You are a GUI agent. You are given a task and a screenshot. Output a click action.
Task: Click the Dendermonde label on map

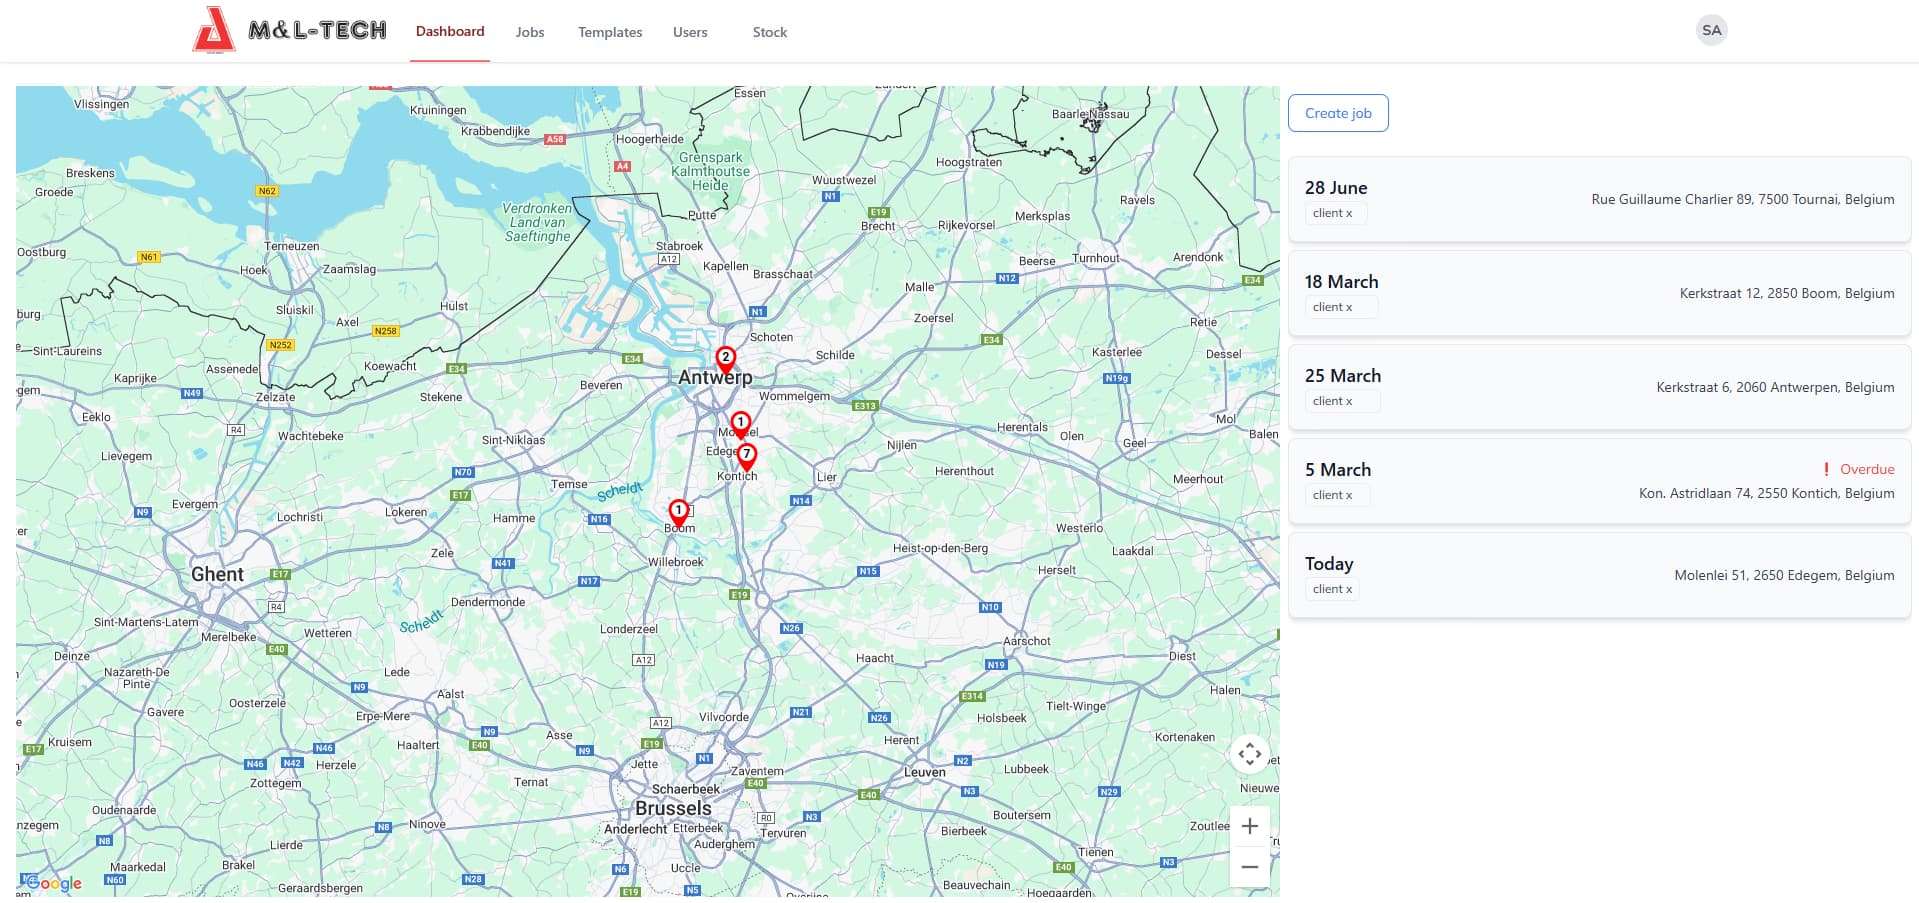[x=488, y=602]
